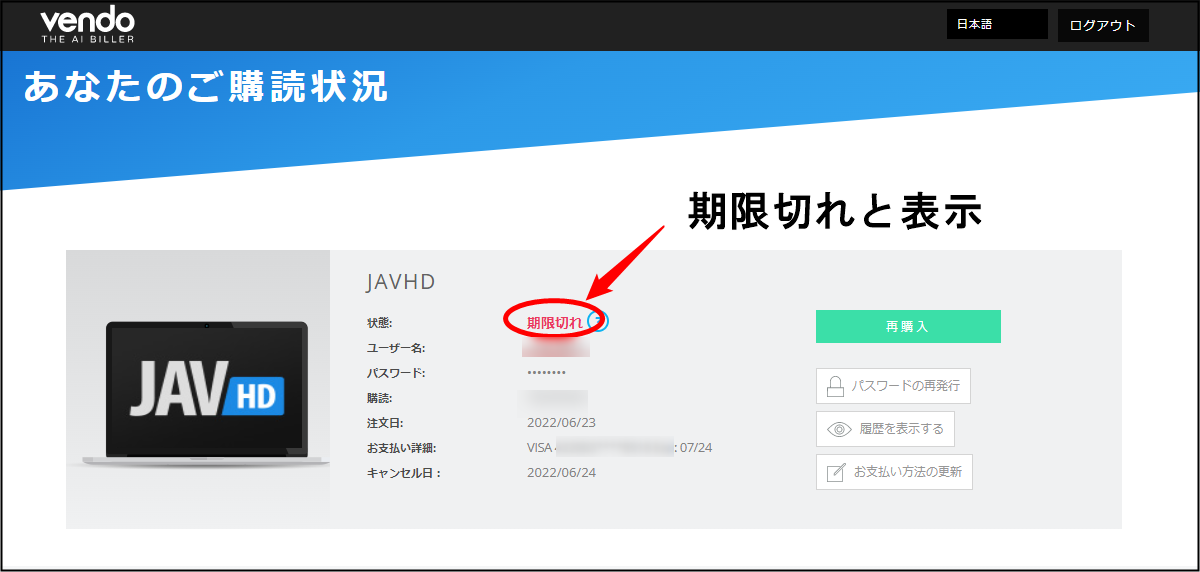
Task: Click the pencil icon for payment update
Action: pos(835,472)
